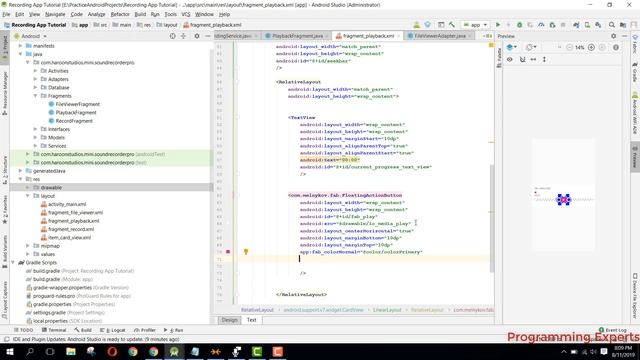Viewport: 640px width, 360px height.
Task: Expand the mipmap folder
Action: tap(28, 246)
